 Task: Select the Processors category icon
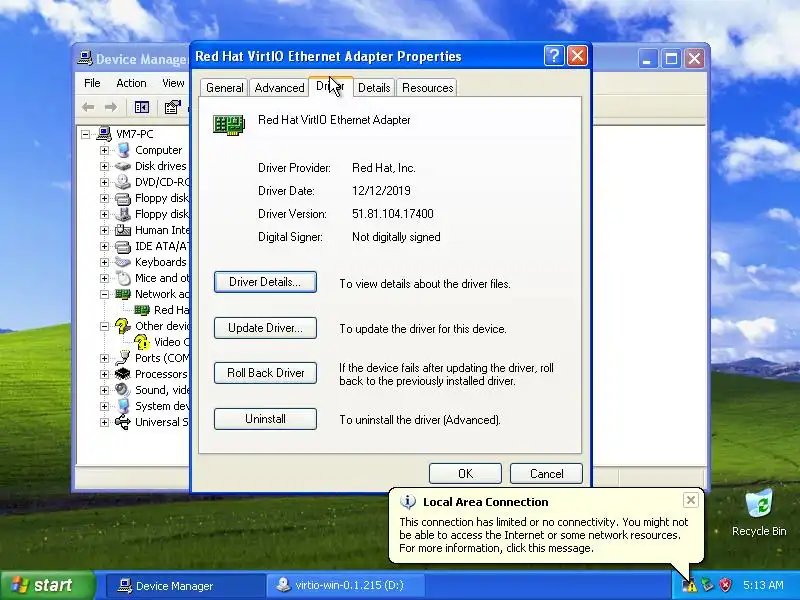(123, 374)
